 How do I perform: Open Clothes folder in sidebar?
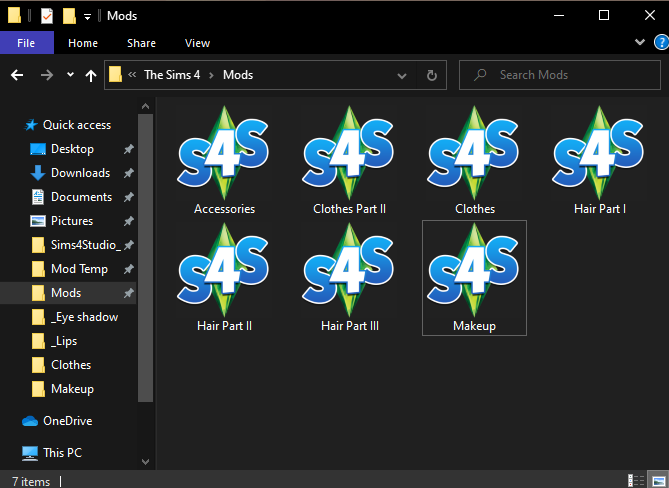tap(62, 365)
